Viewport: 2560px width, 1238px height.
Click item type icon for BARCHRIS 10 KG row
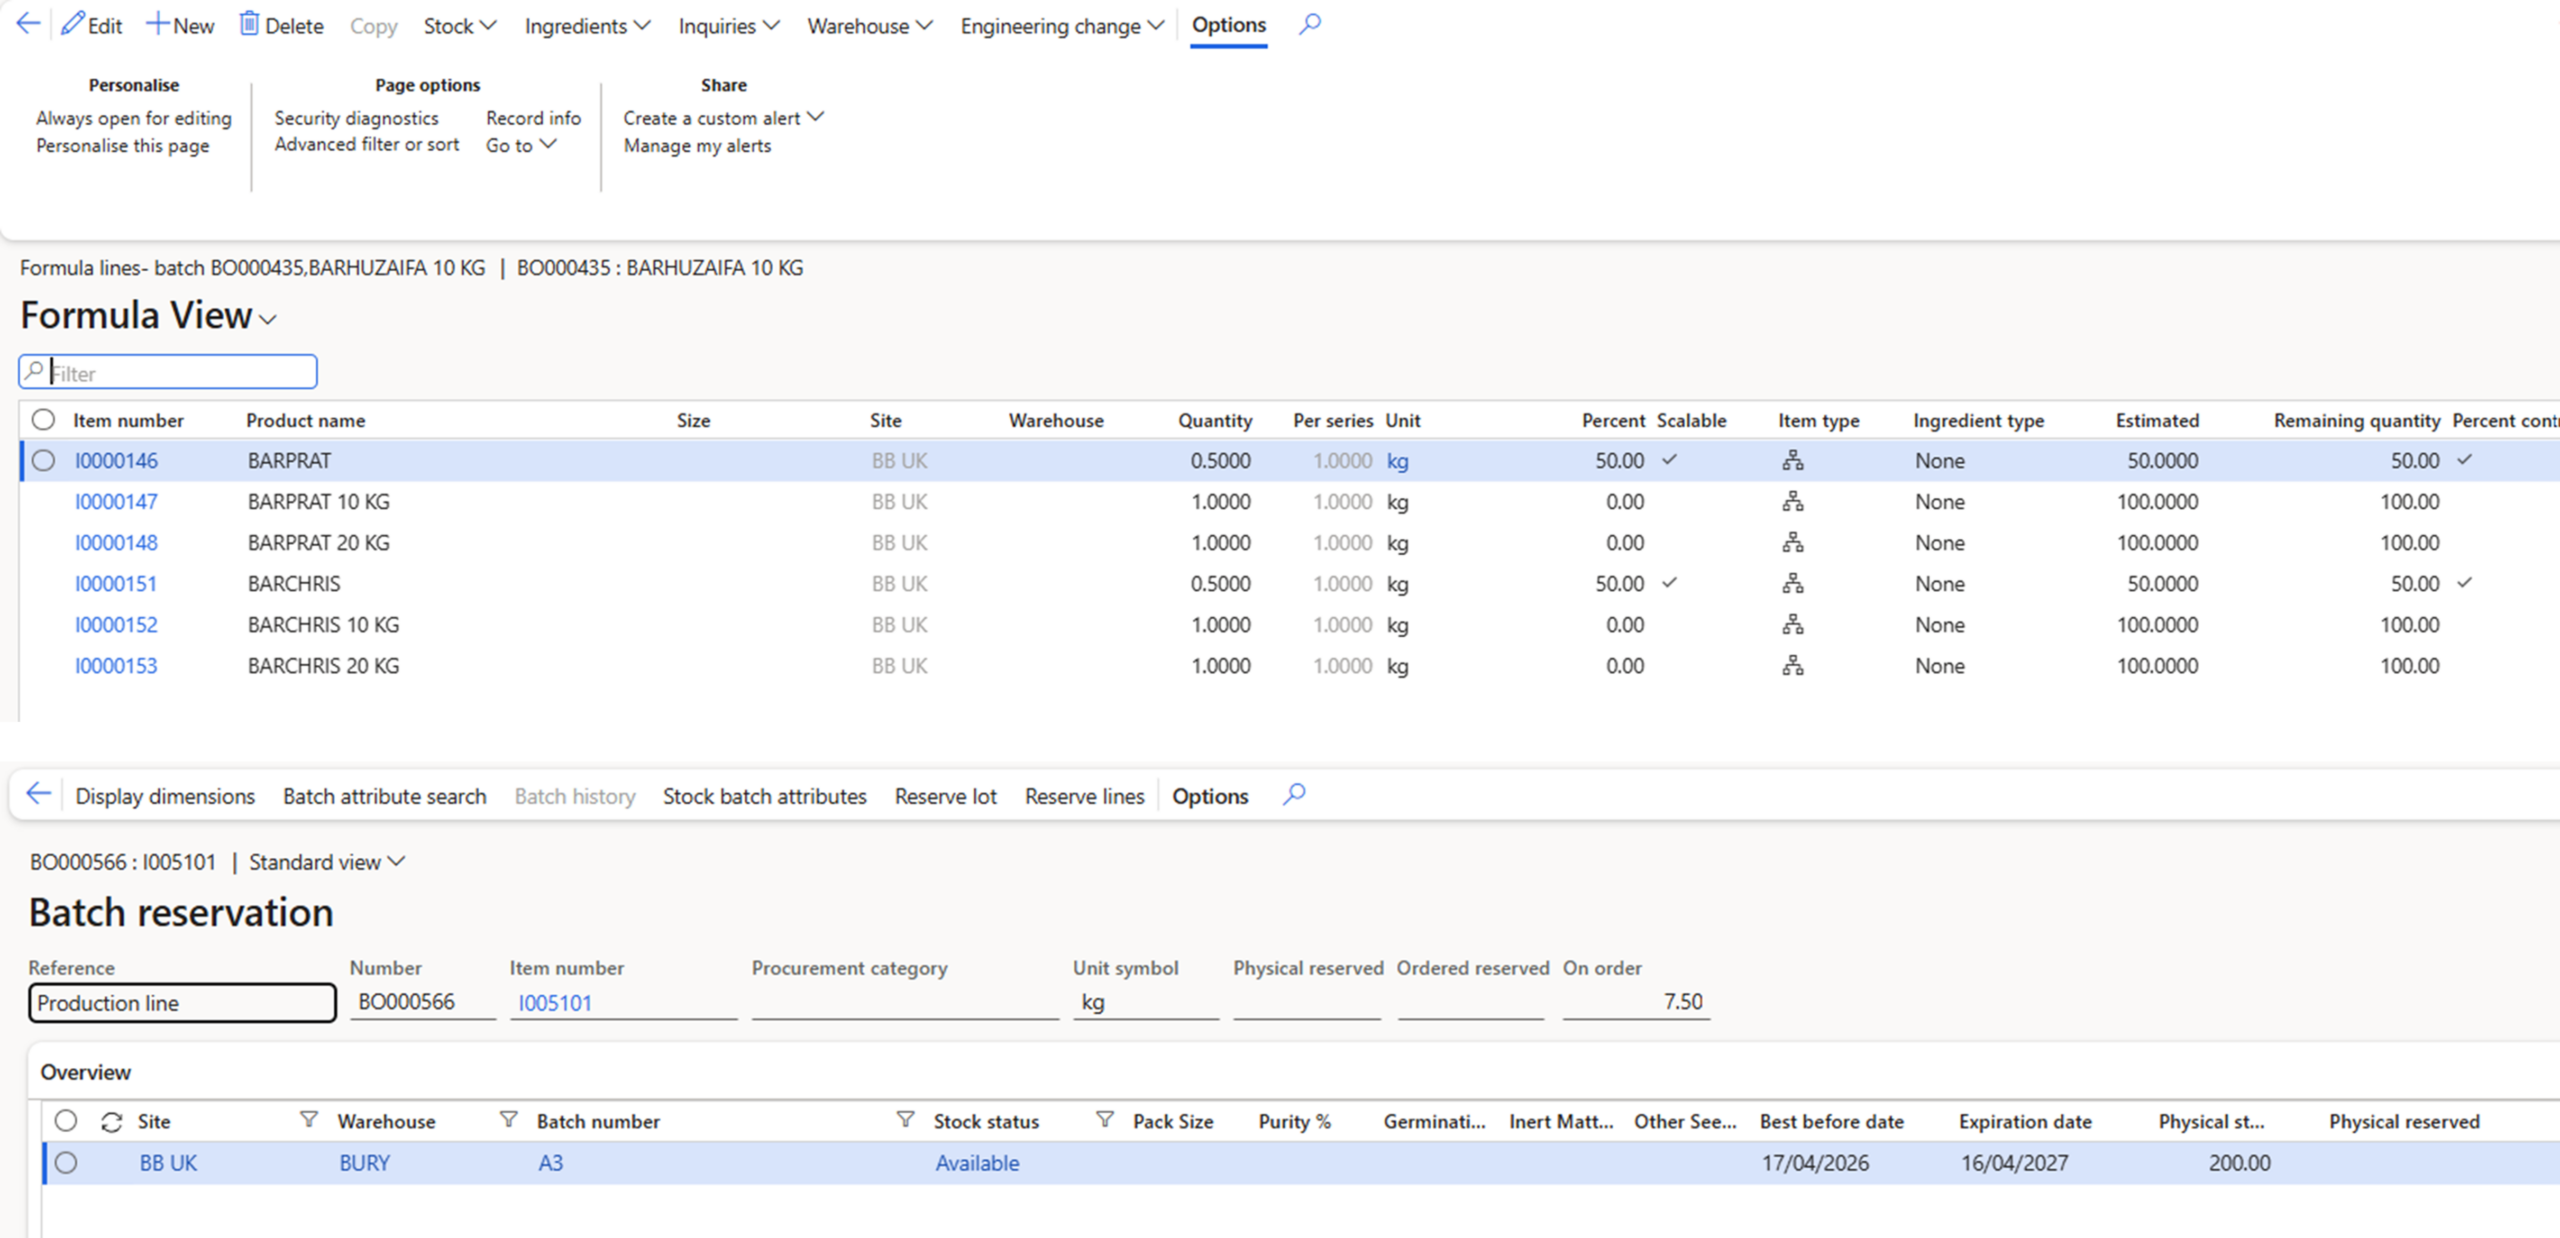click(1793, 625)
